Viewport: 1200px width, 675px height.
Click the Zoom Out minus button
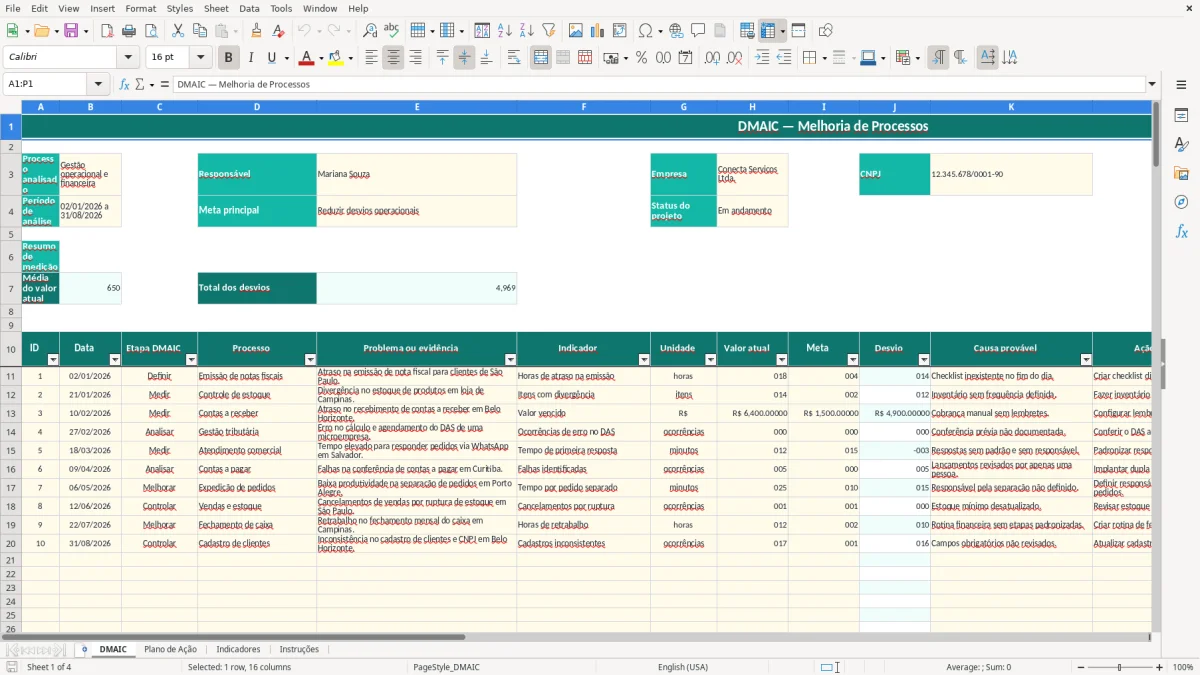click(1079, 667)
